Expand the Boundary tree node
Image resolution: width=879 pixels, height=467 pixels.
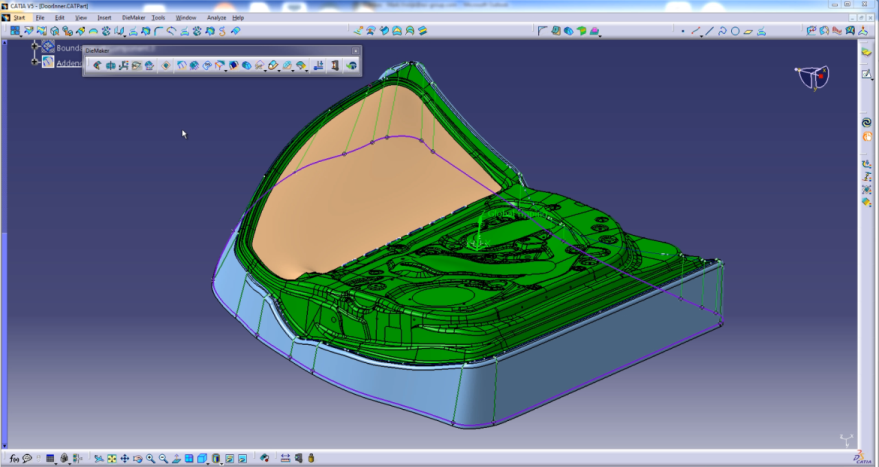tap(35, 47)
